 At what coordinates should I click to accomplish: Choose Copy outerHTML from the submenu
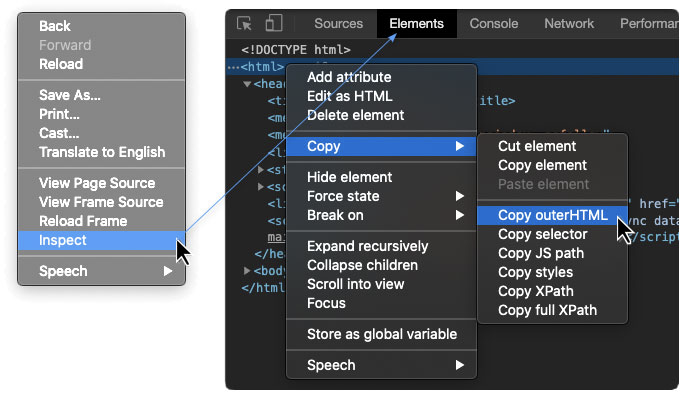coord(552,215)
